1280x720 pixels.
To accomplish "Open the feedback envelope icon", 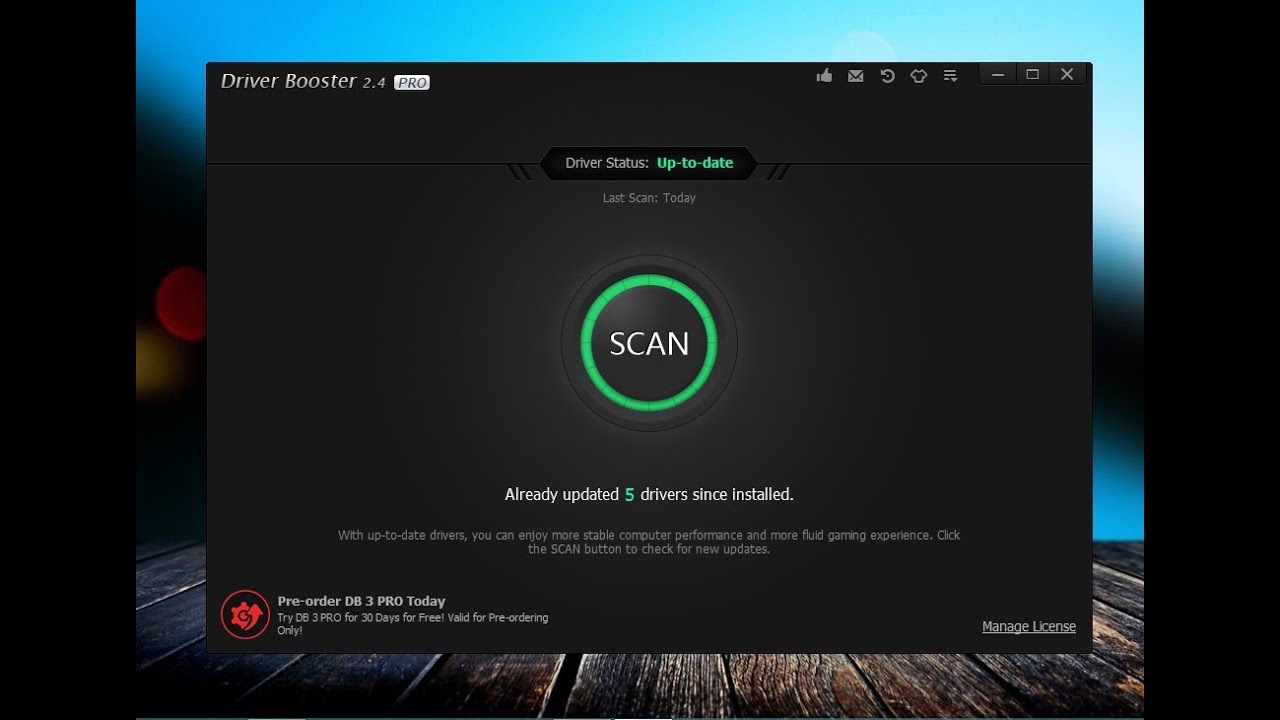I will pyautogui.click(x=855, y=75).
